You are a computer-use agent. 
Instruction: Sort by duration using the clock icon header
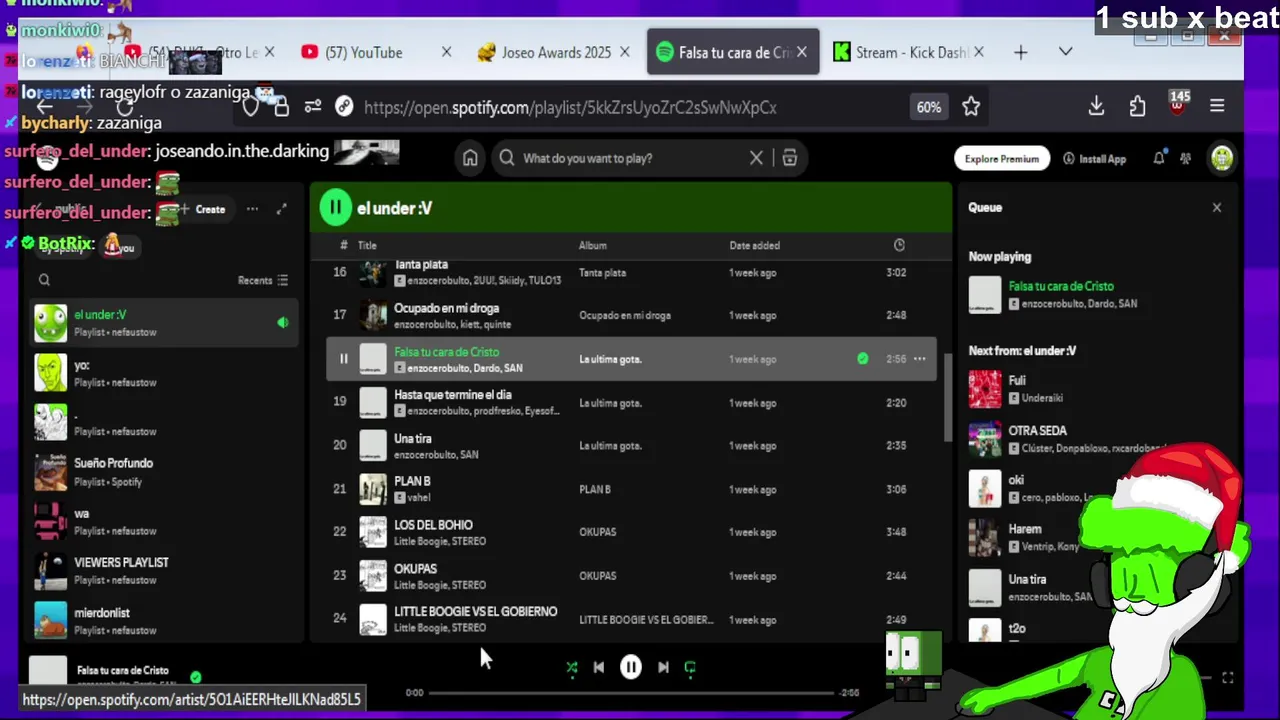899,245
